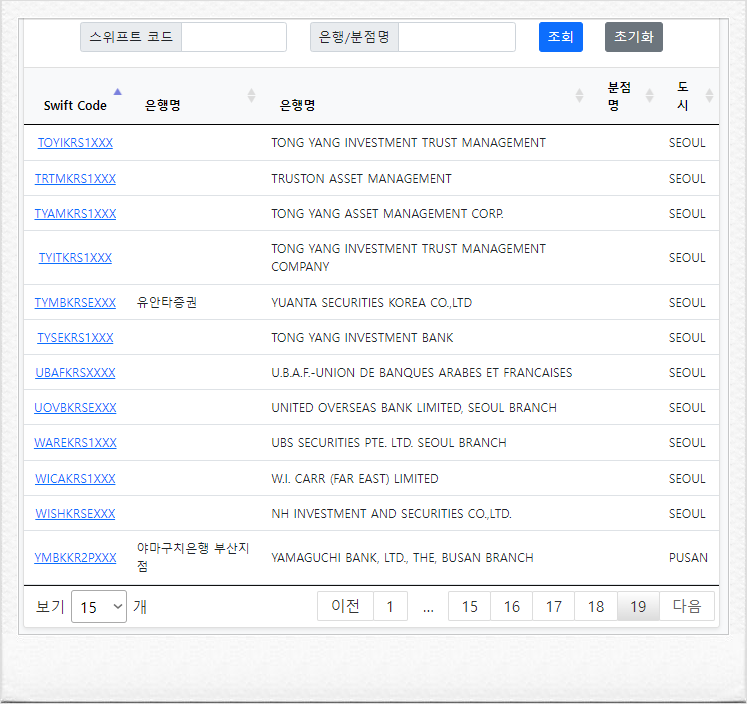The image size is (747, 704).
Task: Open TYMBKRSEXXX swift code link
Action: point(75,302)
